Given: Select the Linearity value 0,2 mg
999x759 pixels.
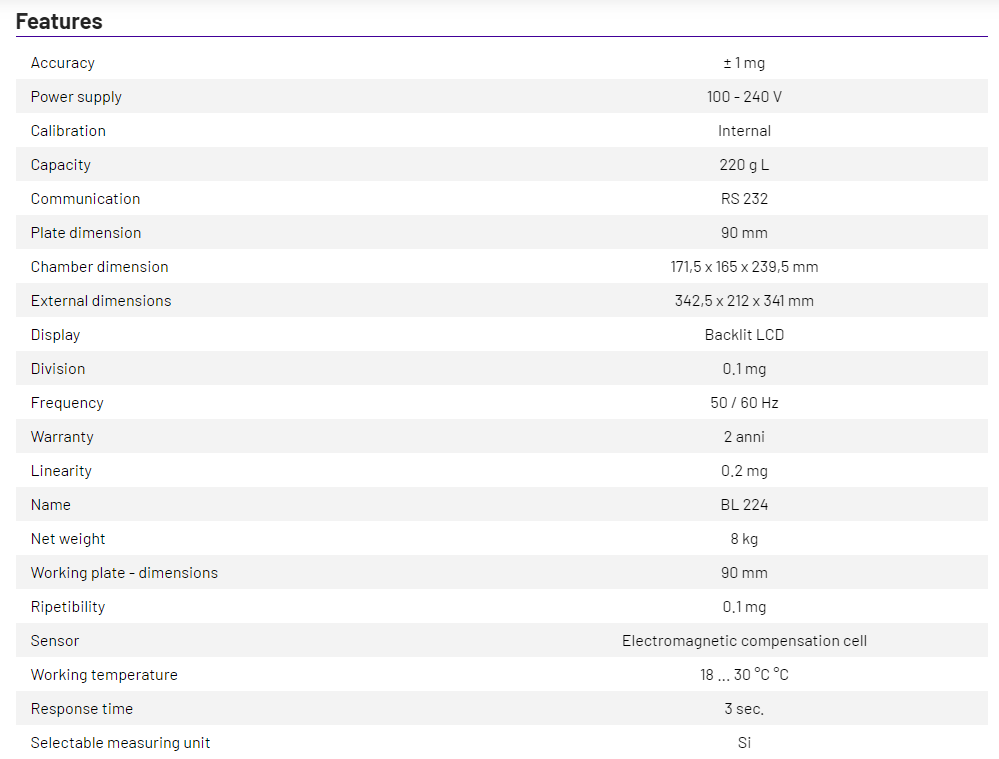Looking at the screenshot, I should pos(744,471).
